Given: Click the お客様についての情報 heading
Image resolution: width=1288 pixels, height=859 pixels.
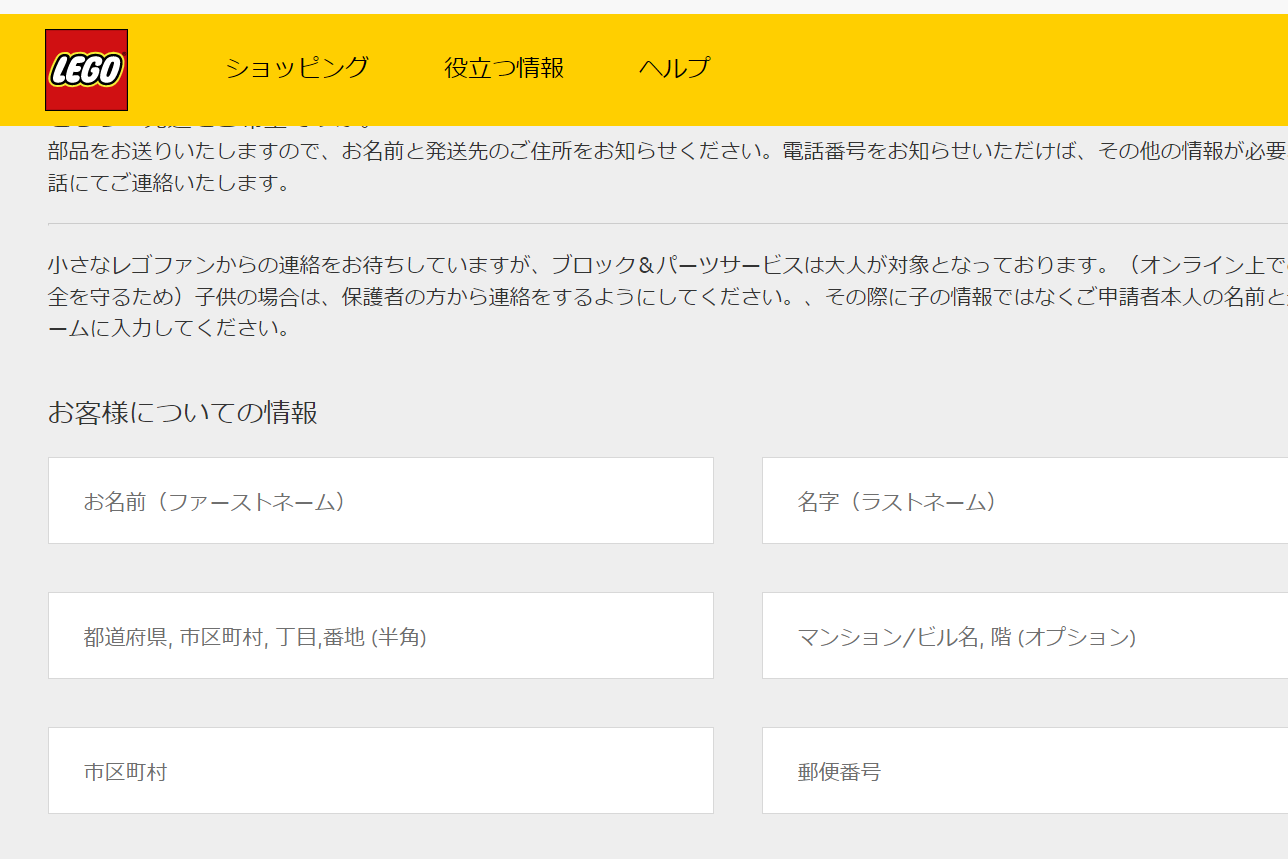Looking at the screenshot, I should click(x=183, y=413).
